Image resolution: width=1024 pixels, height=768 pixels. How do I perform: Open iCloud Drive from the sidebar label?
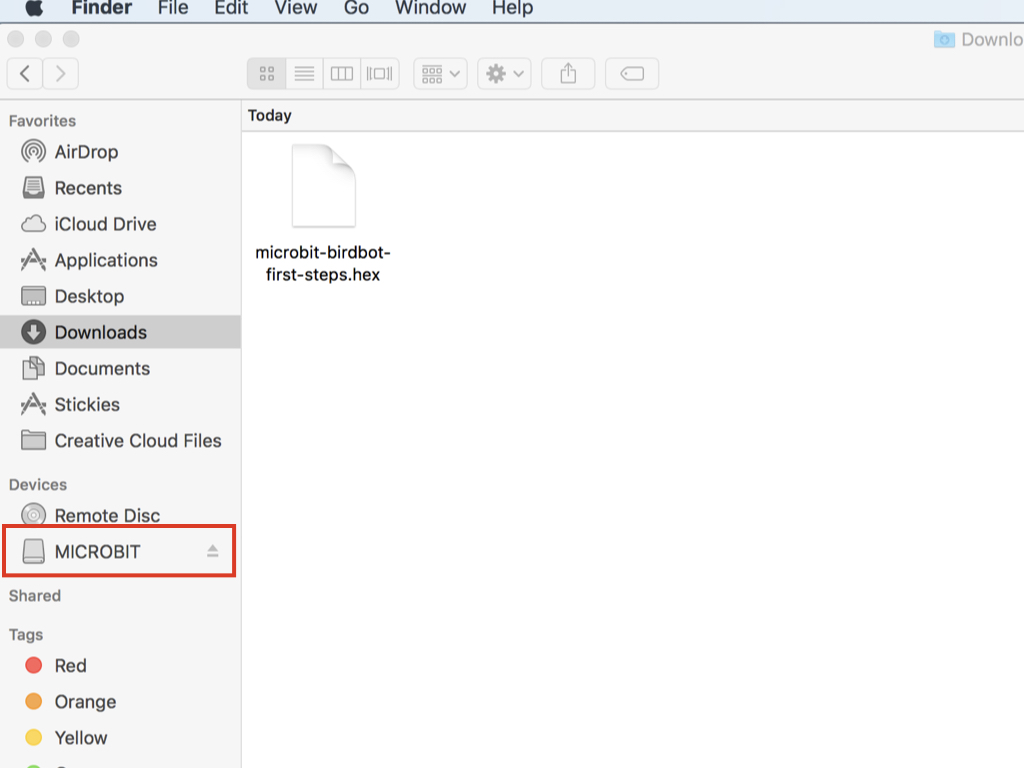(105, 224)
